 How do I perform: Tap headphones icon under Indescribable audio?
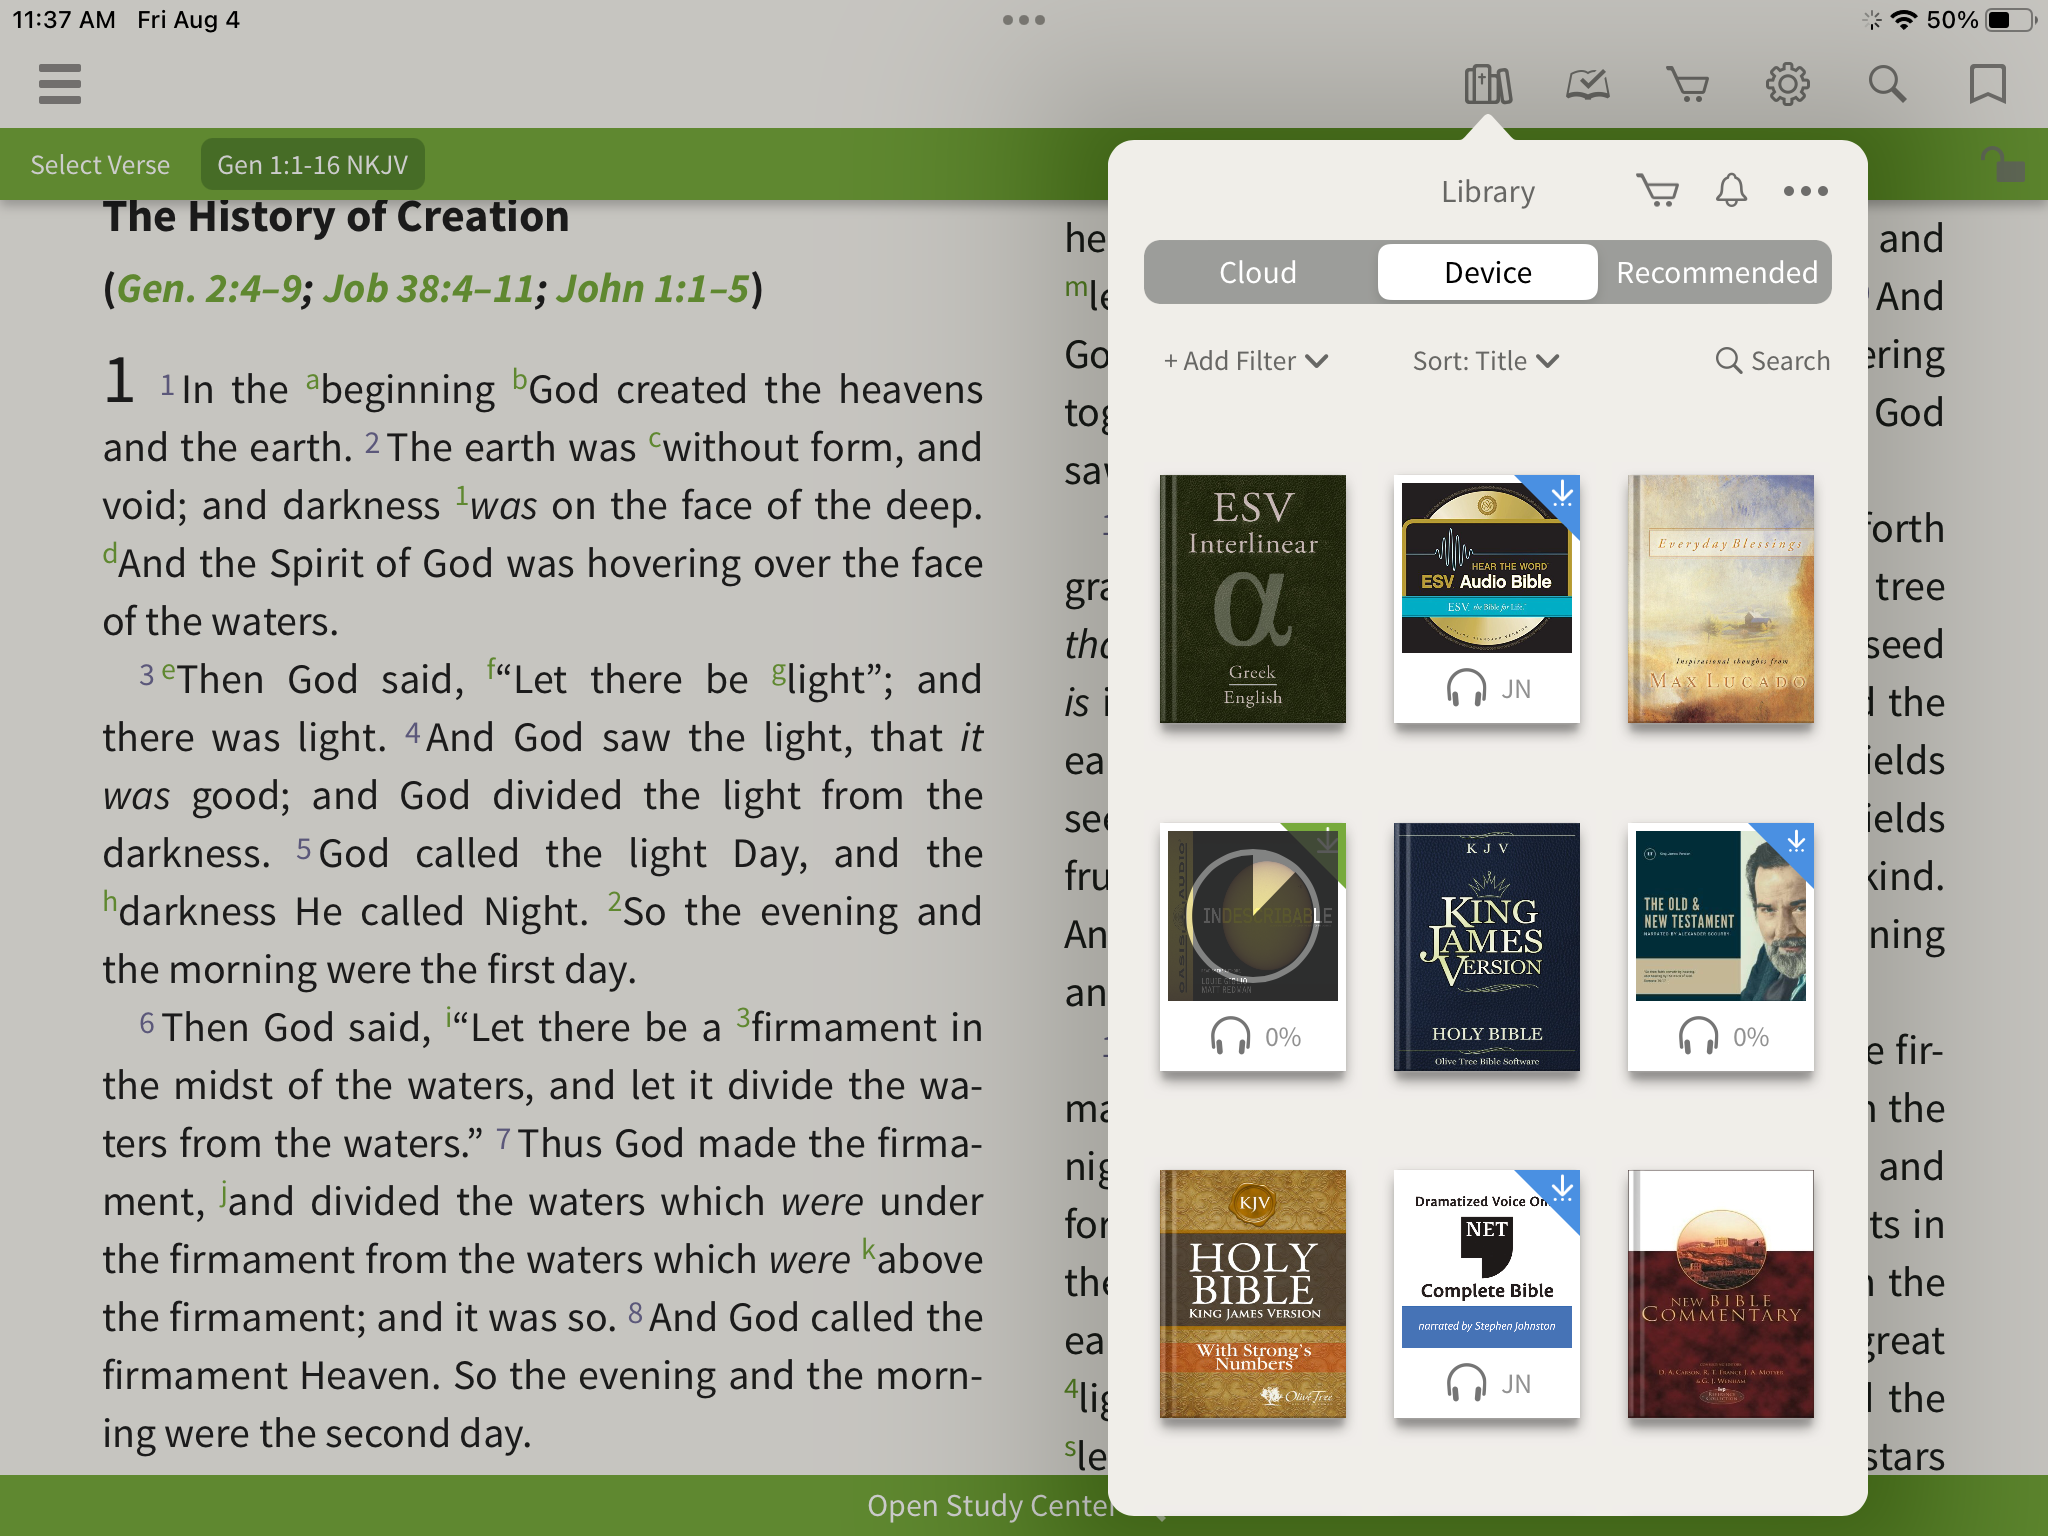tap(1230, 1036)
